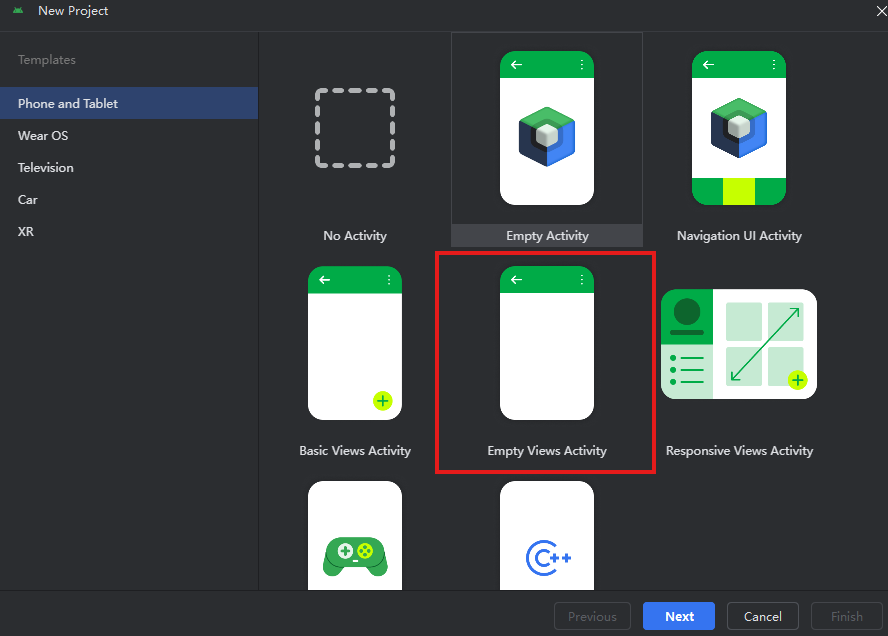Click the Cancel button
Screen dimensions: 888x636
(x=762, y=616)
